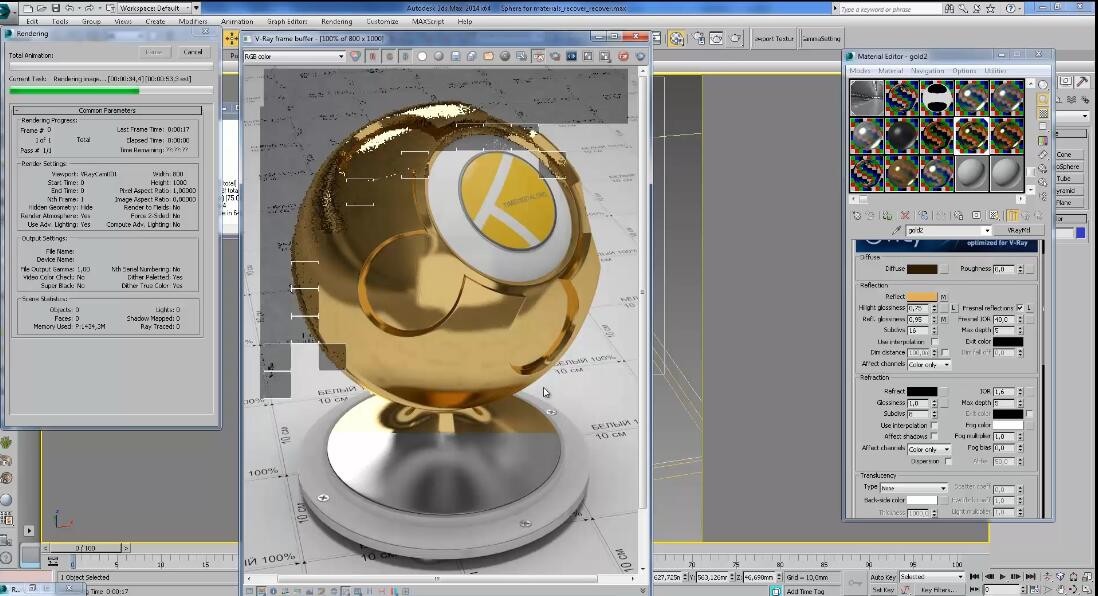Click Auto Key button
This screenshot has height=596, width=1098.
(x=882, y=576)
